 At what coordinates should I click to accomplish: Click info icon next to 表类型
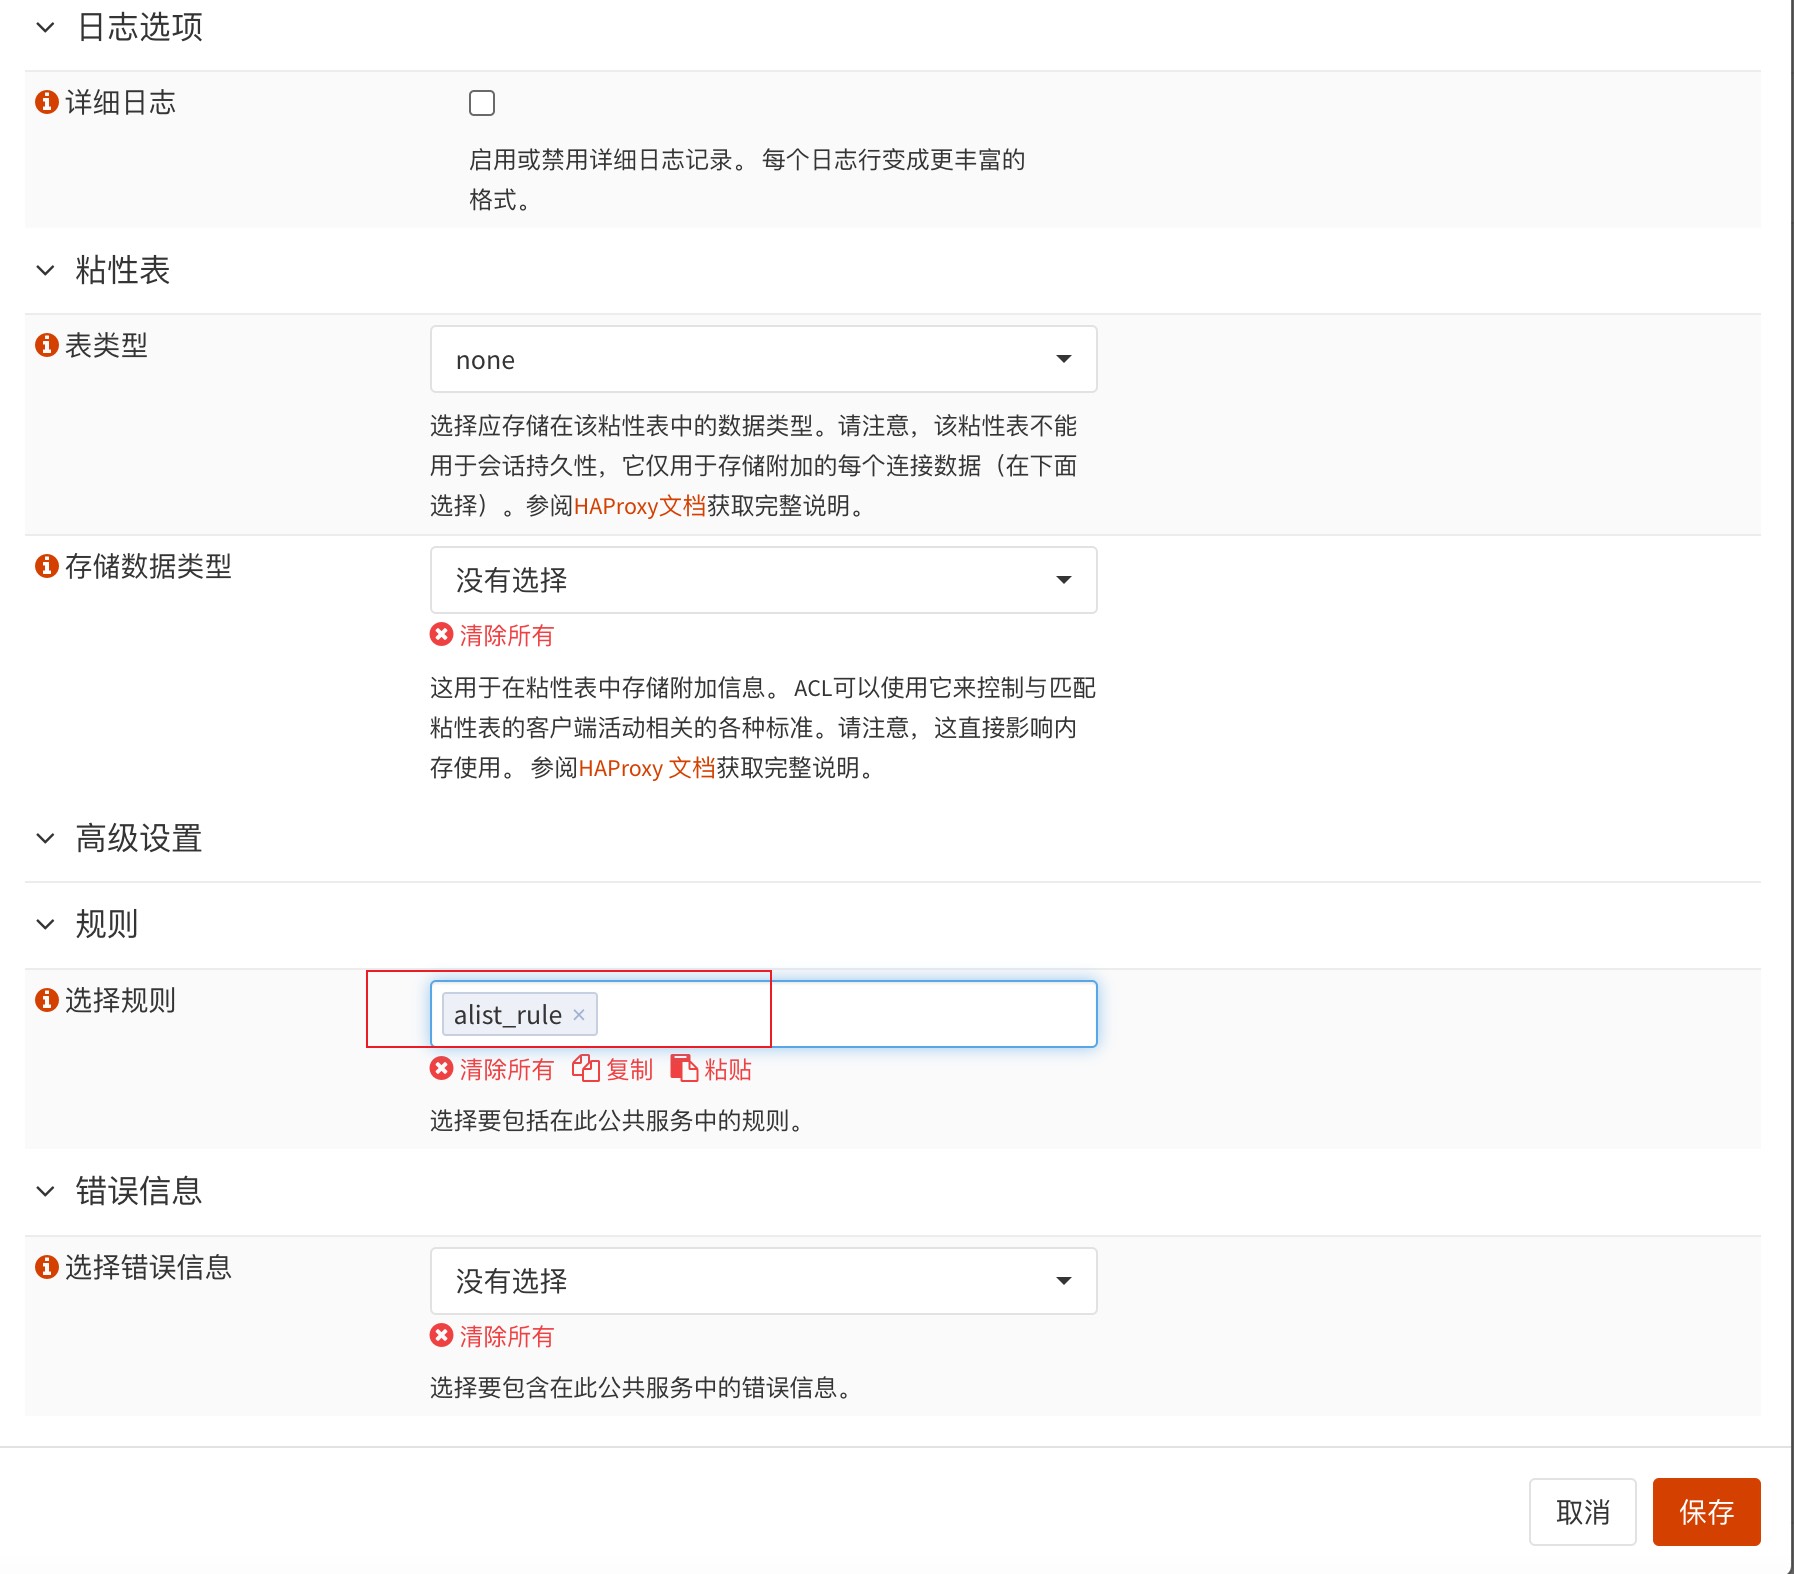tap(46, 345)
